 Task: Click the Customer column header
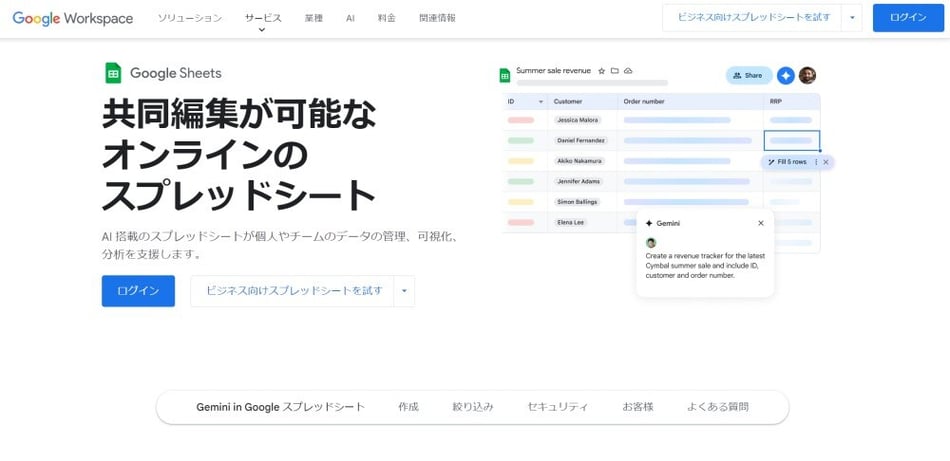568,102
